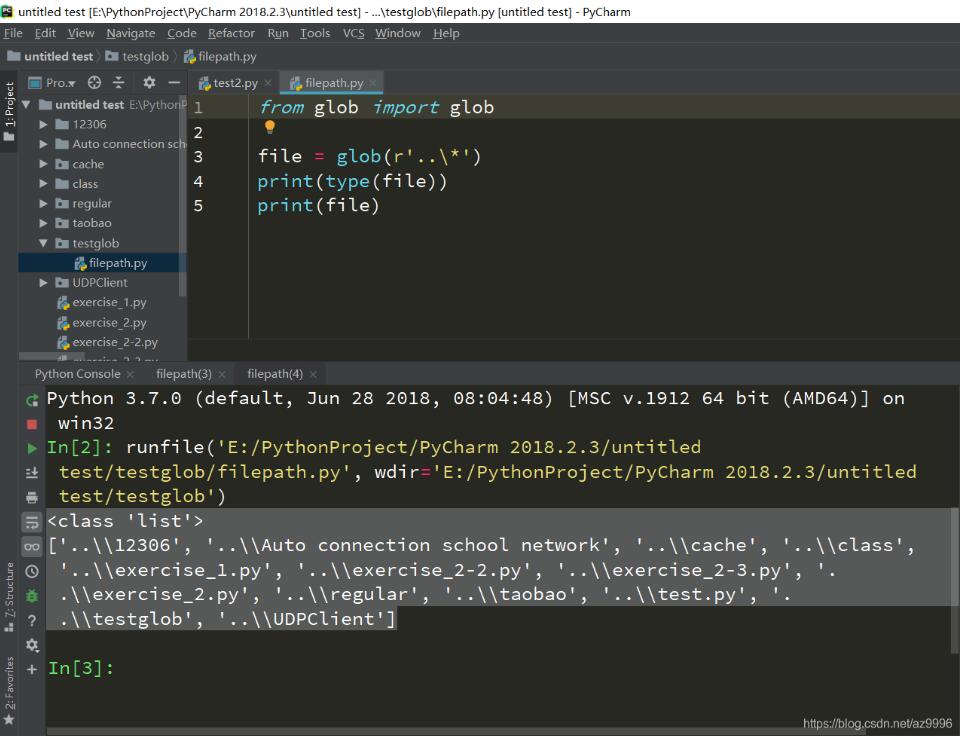Select Opened File in the Project view

tap(95, 82)
